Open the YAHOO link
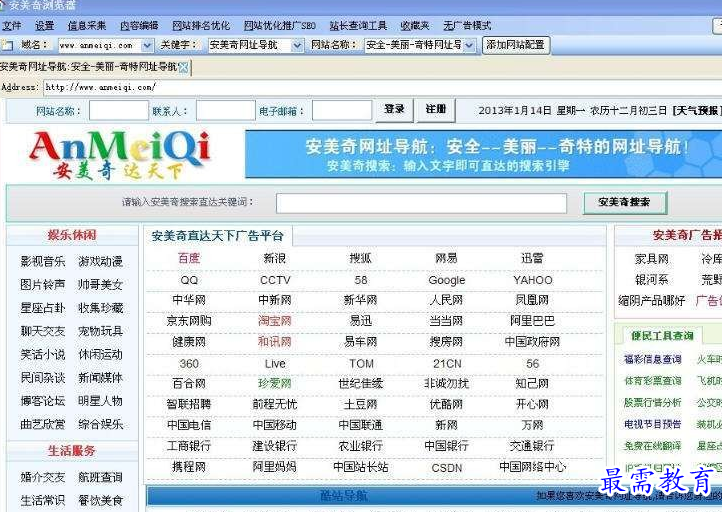 click(533, 280)
